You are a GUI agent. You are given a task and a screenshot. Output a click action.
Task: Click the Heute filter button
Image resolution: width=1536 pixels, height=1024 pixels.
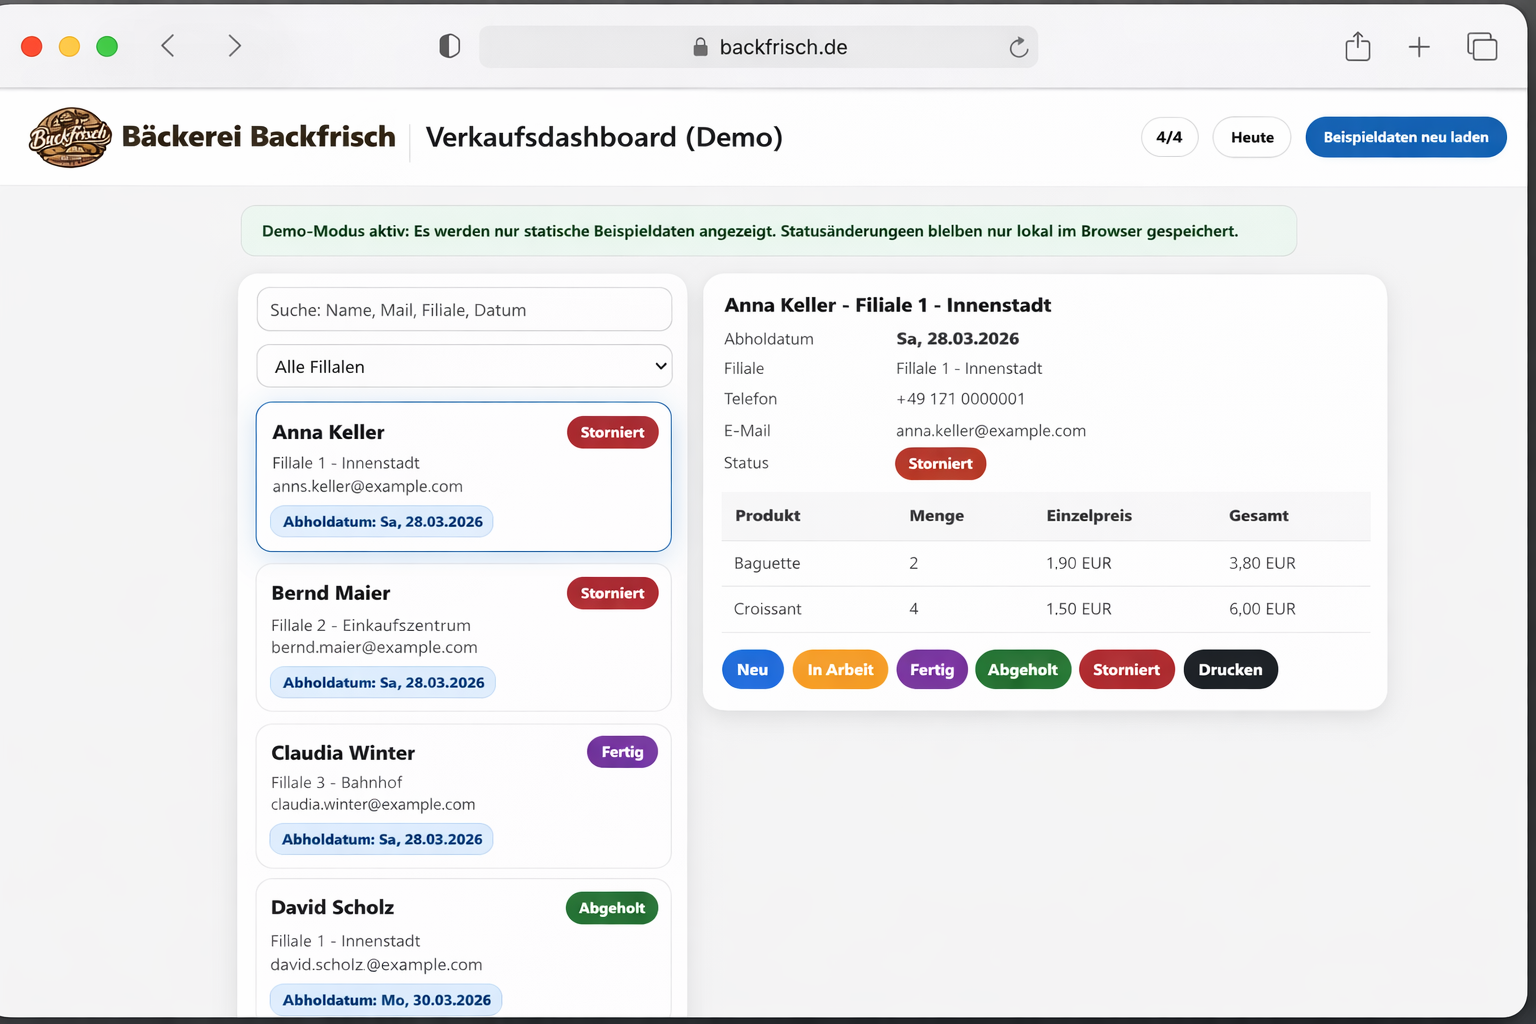1251,137
